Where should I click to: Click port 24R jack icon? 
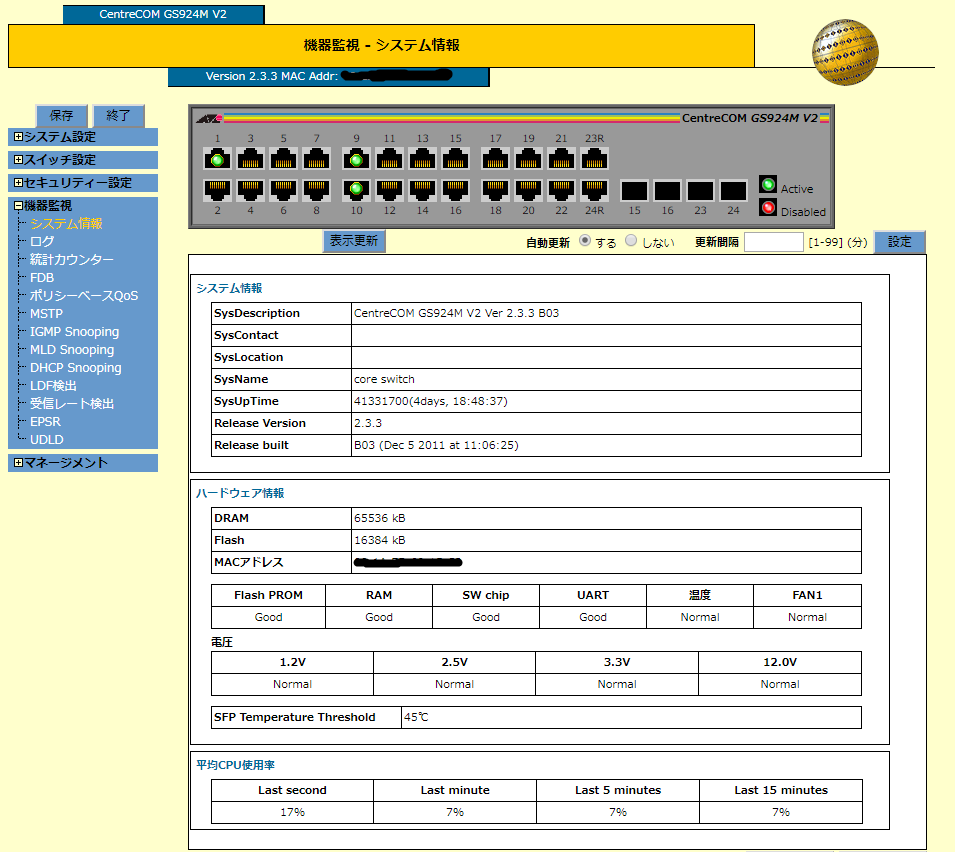594,190
